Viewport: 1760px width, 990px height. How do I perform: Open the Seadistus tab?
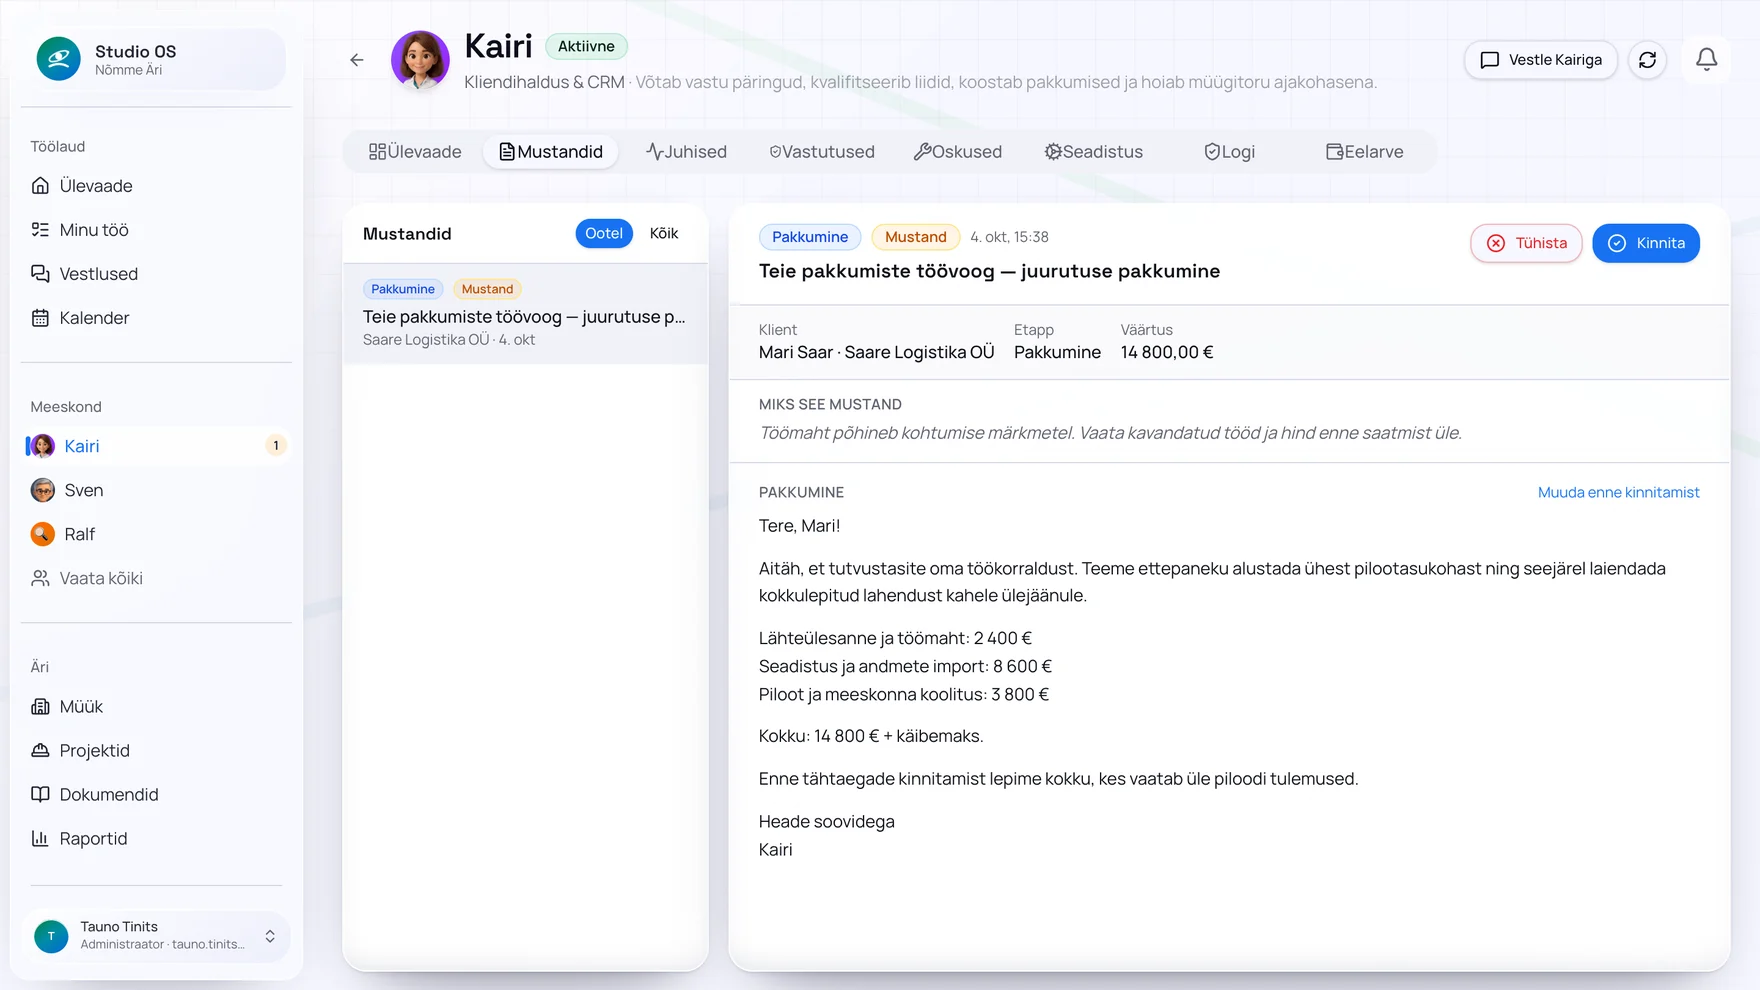(1094, 152)
